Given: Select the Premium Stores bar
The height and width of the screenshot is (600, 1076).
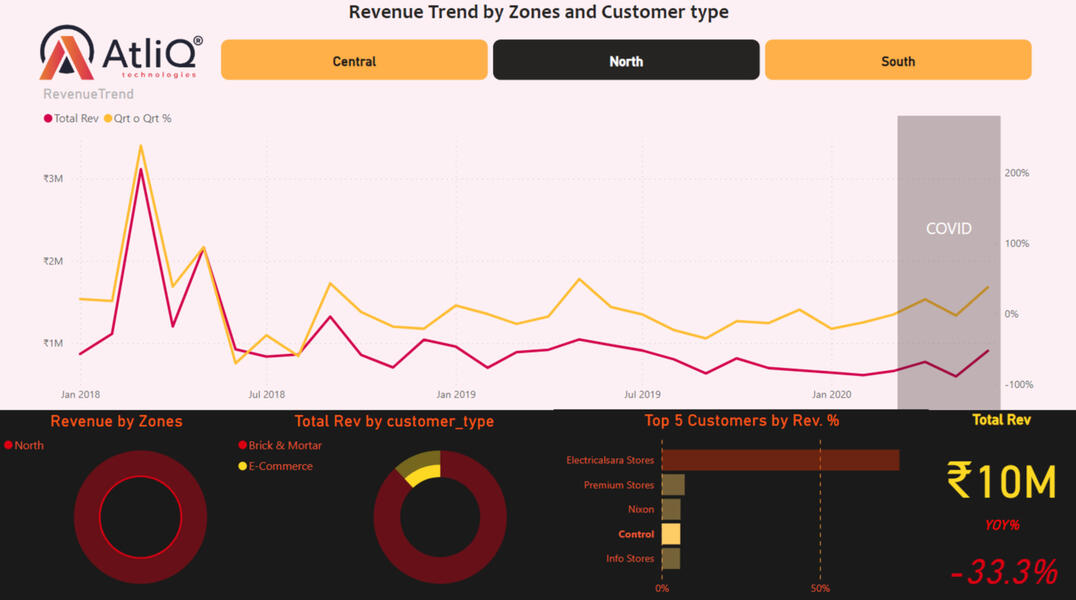Looking at the screenshot, I should click(673, 485).
